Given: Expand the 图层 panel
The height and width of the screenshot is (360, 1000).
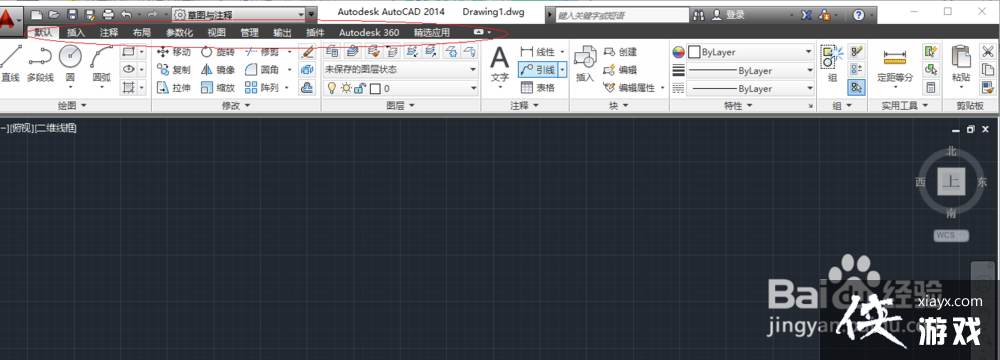Looking at the screenshot, I should [401, 105].
